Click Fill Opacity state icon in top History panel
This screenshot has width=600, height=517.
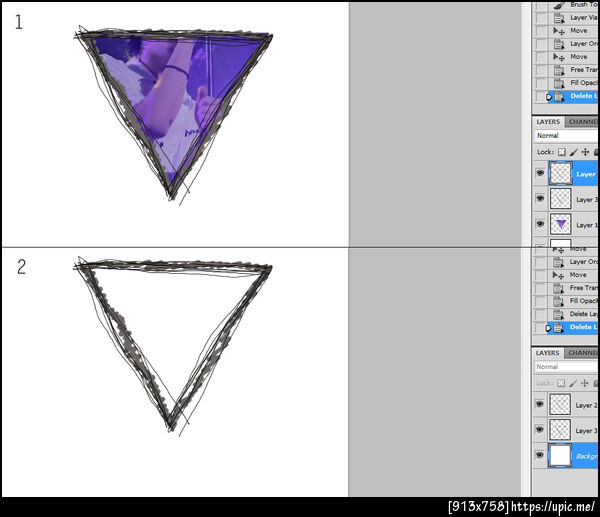point(559,83)
